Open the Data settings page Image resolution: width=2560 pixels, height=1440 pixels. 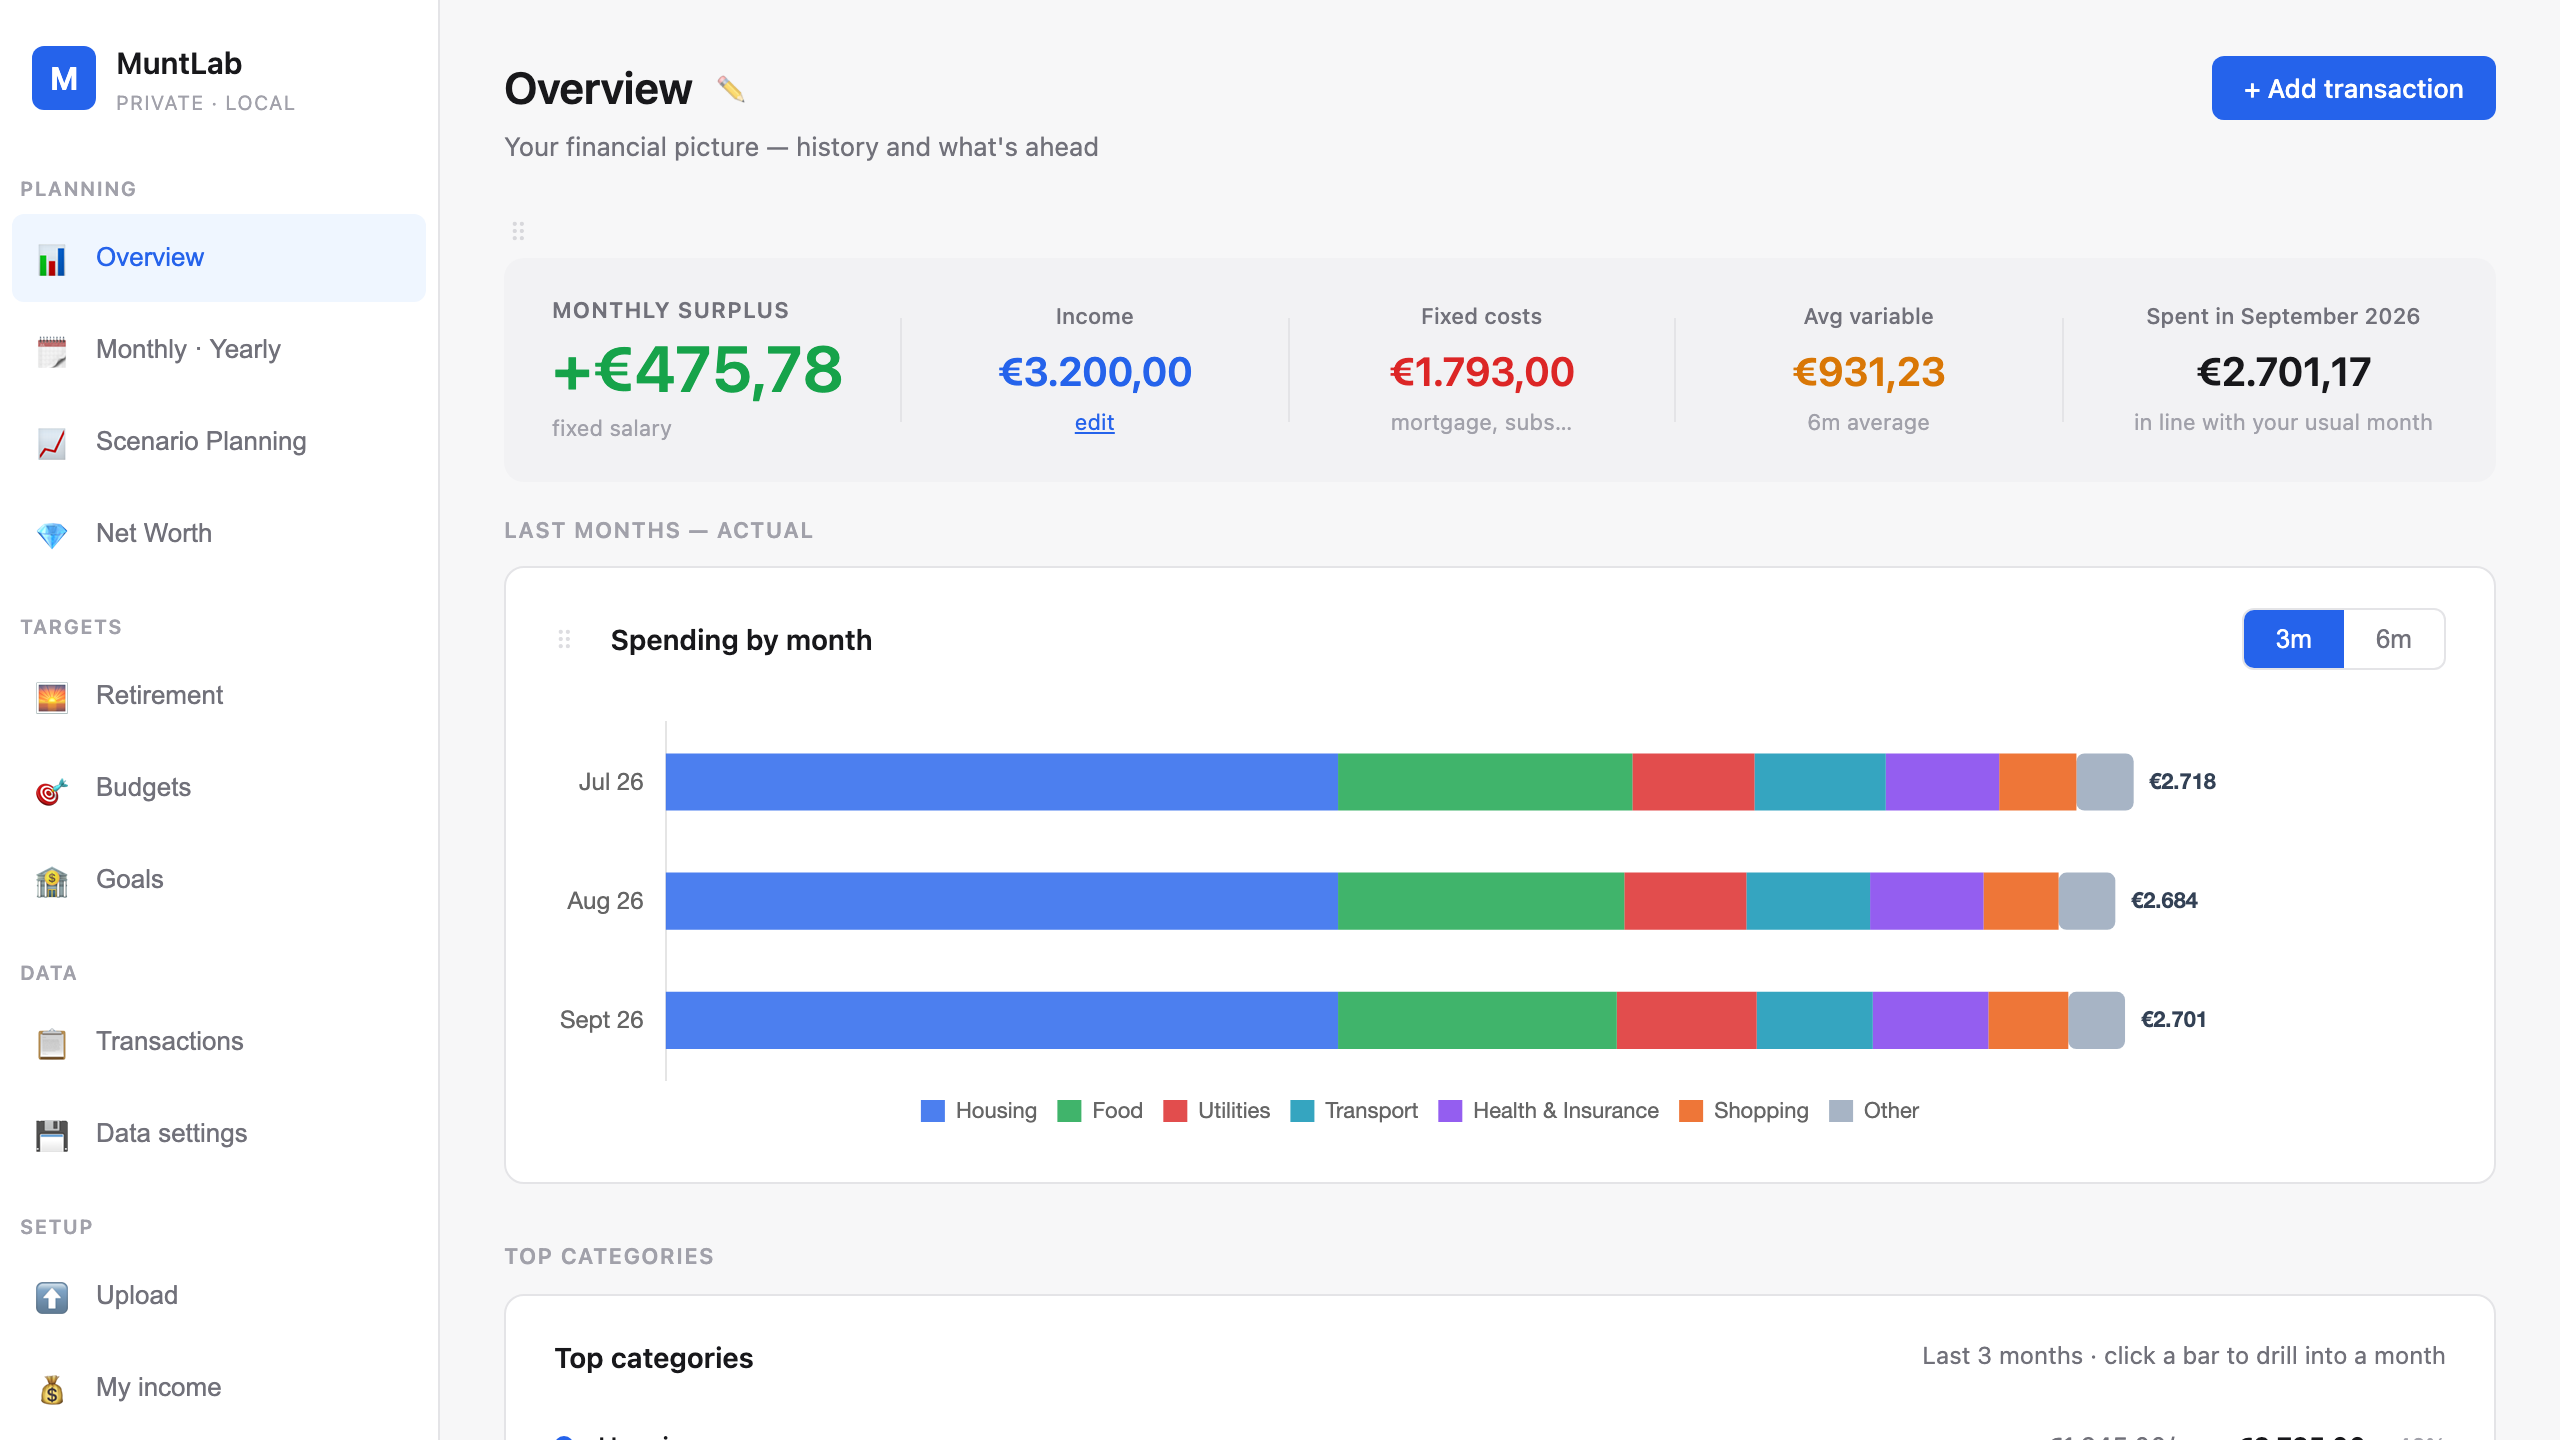pyautogui.click(x=218, y=1134)
